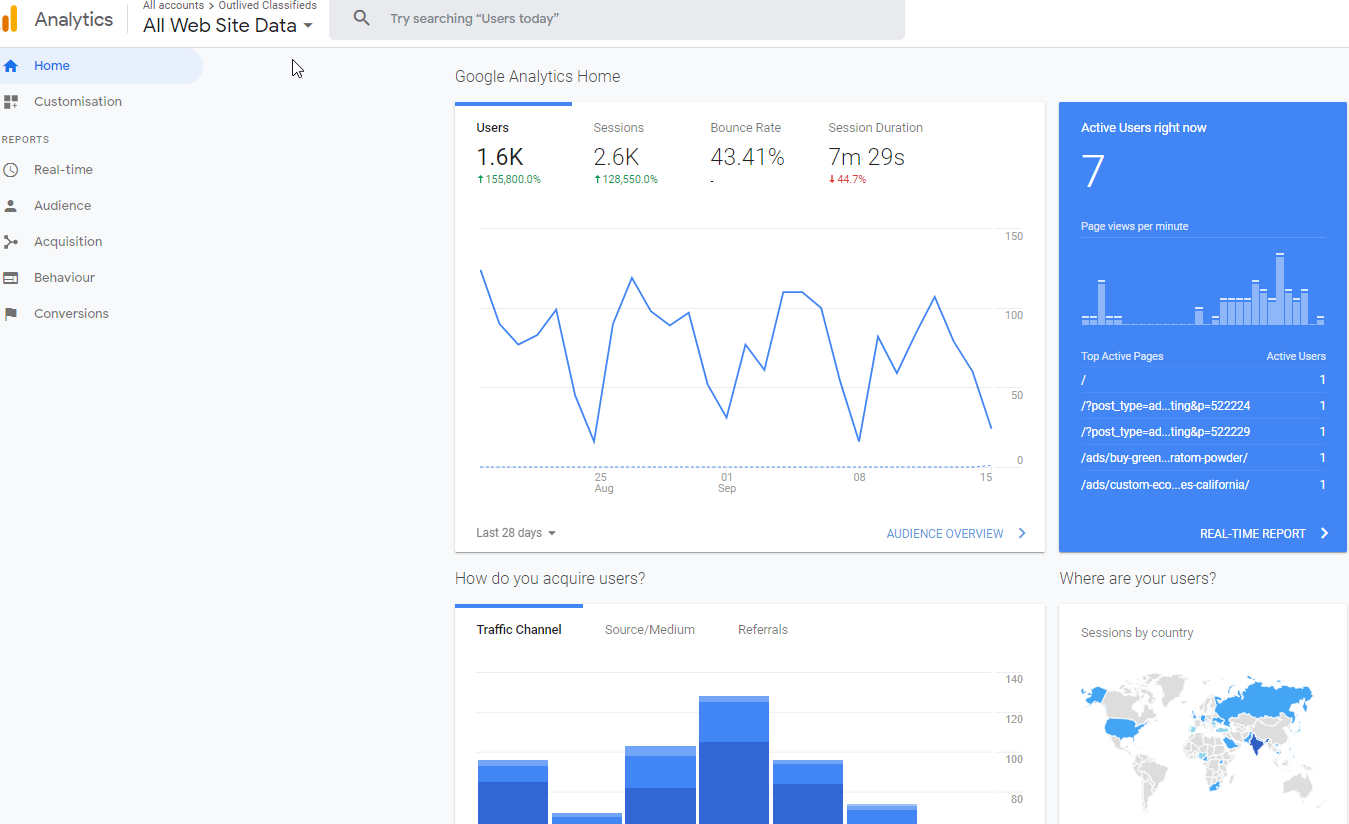Click the tallest bar in traffic channel chart
Image resolution: width=1349 pixels, height=824 pixels.
(734, 760)
